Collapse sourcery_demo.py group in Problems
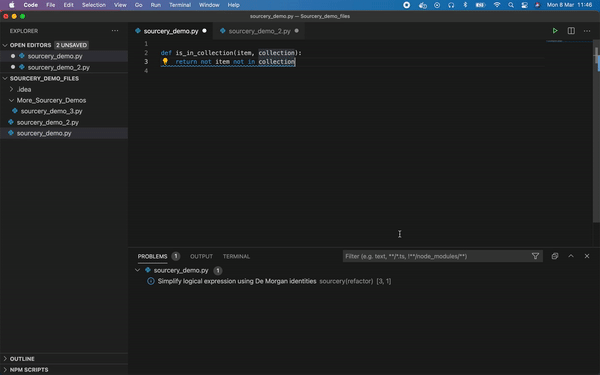Screen dimensions: 600x375 [137, 270]
